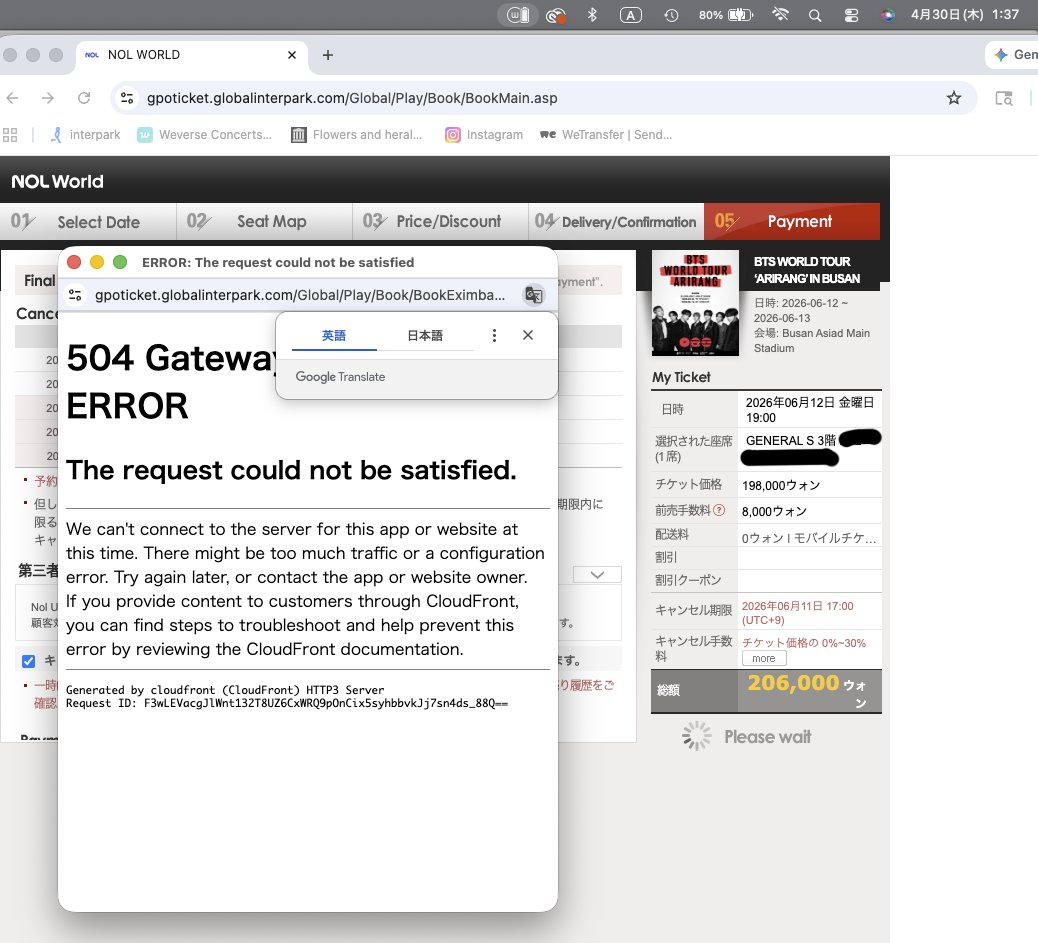The width and height of the screenshot is (1038, 943).
Task: Click the NOL WORLD tab title
Action: pyautogui.click(x=144, y=55)
